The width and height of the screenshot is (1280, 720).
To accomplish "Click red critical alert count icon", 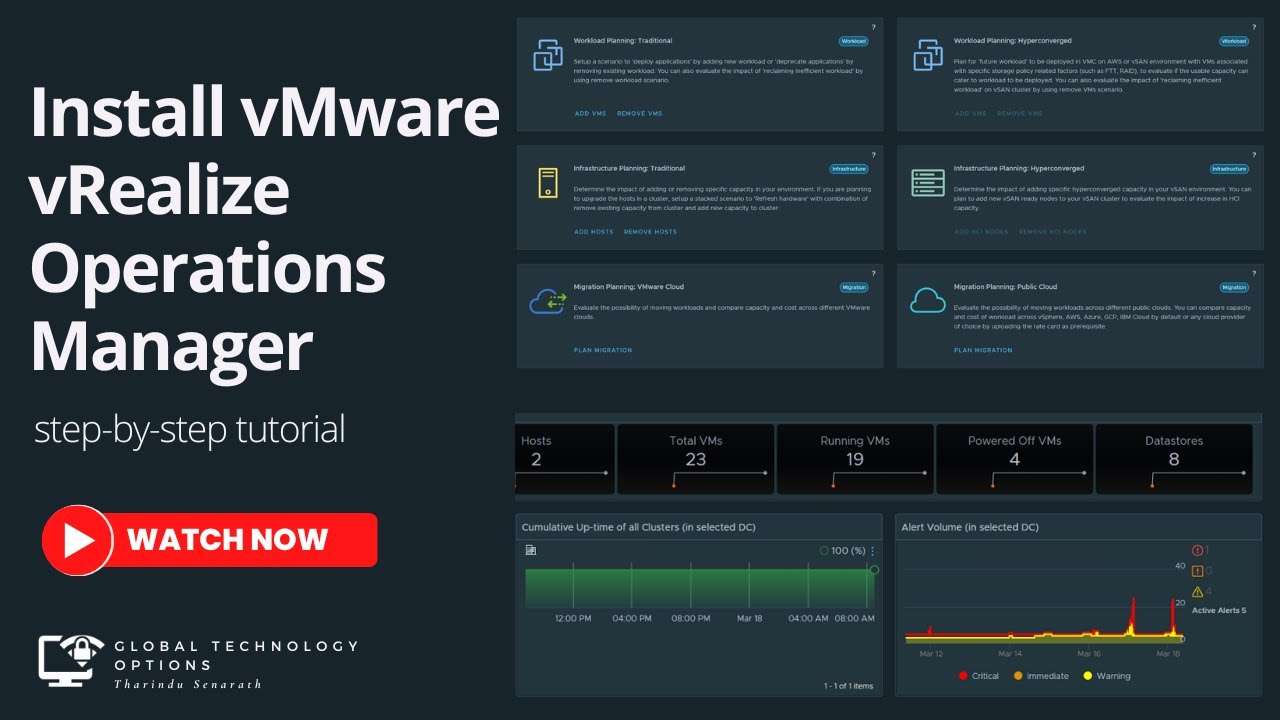I will pos(1197,550).
